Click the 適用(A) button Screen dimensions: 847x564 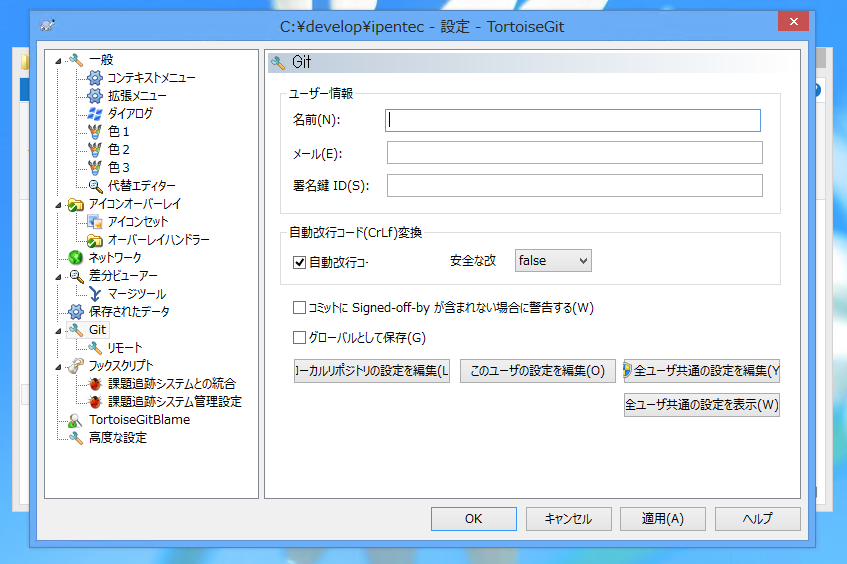point(663,519)
